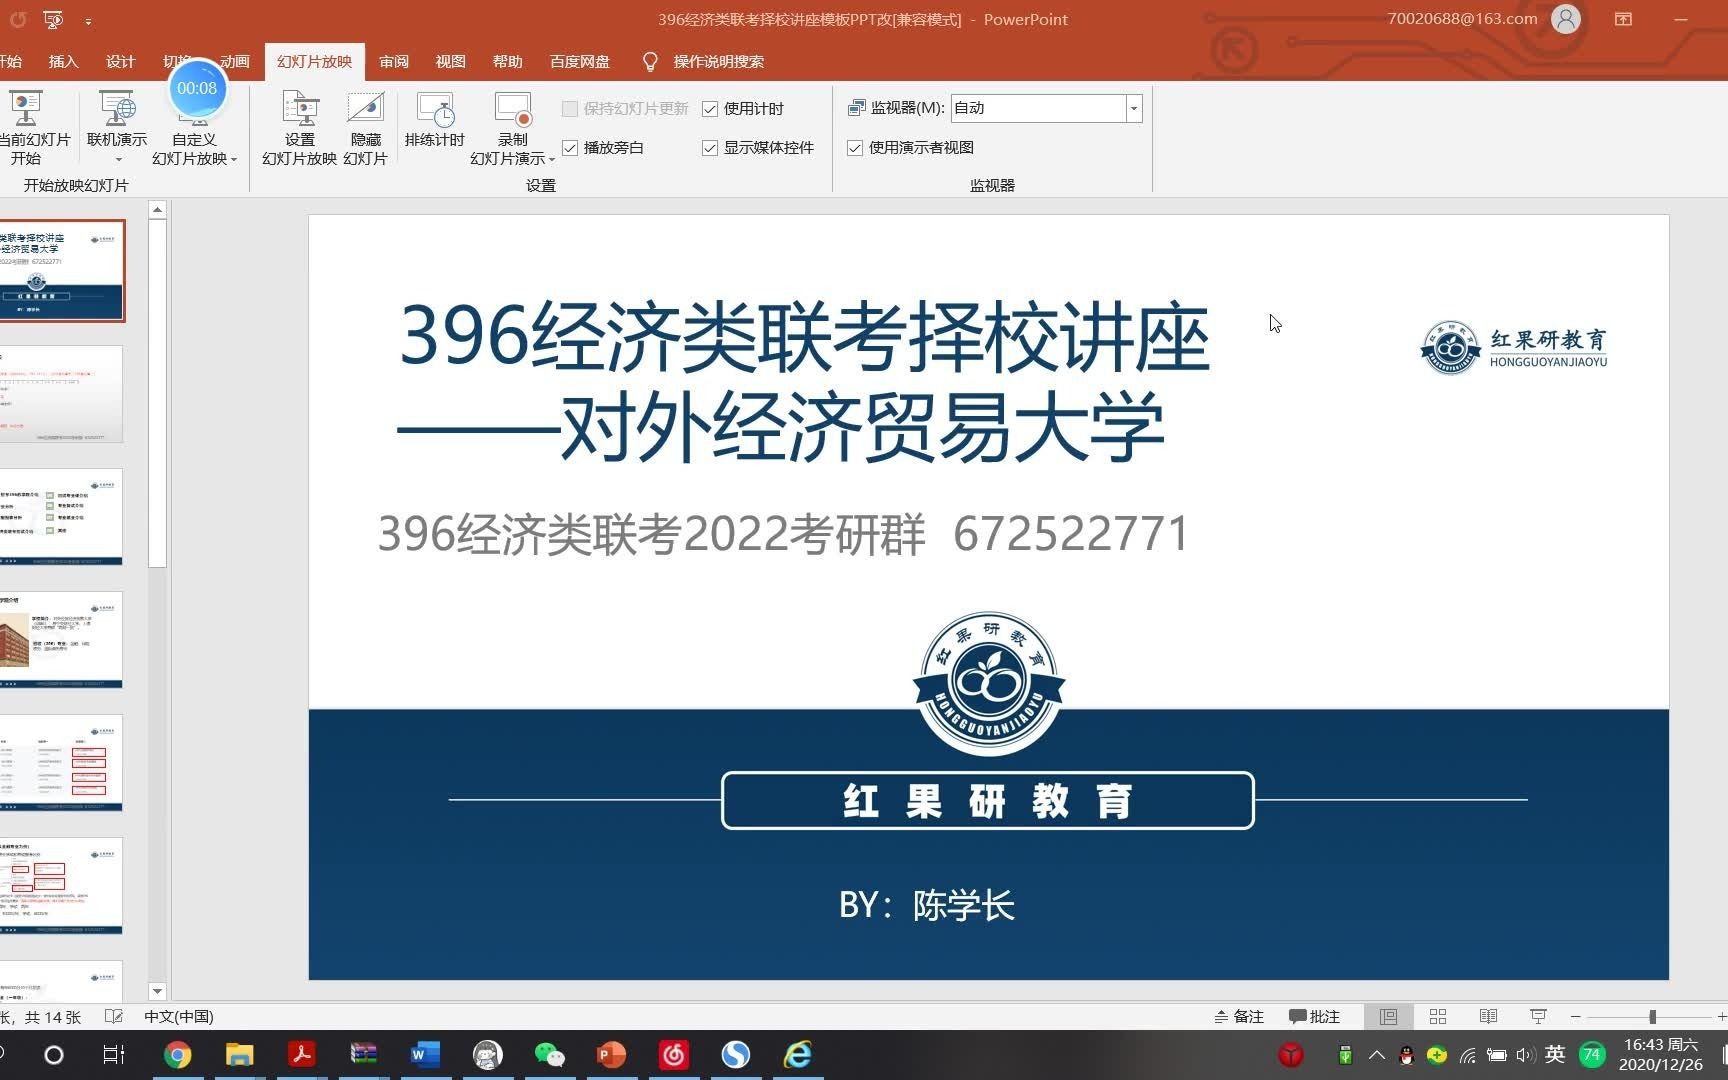Click Start From Beginning in Quick Access toolbar
Viewport: 1728px width, 1080px height.
(53, 19)
